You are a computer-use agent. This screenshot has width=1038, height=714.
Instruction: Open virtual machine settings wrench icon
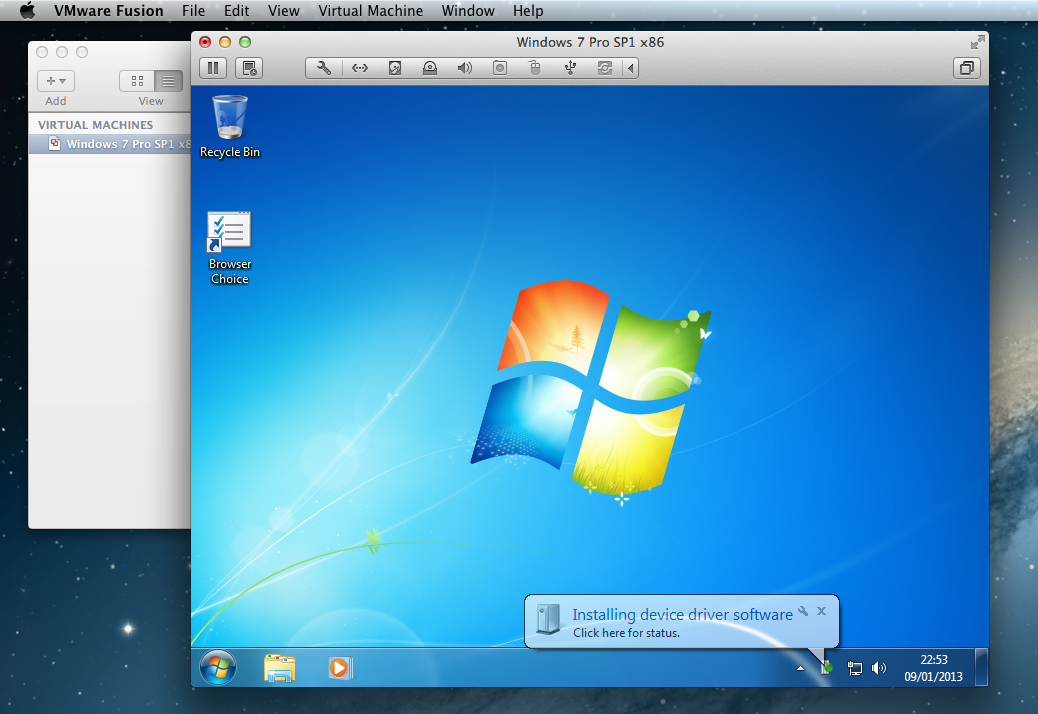click(x=324, y=68)
